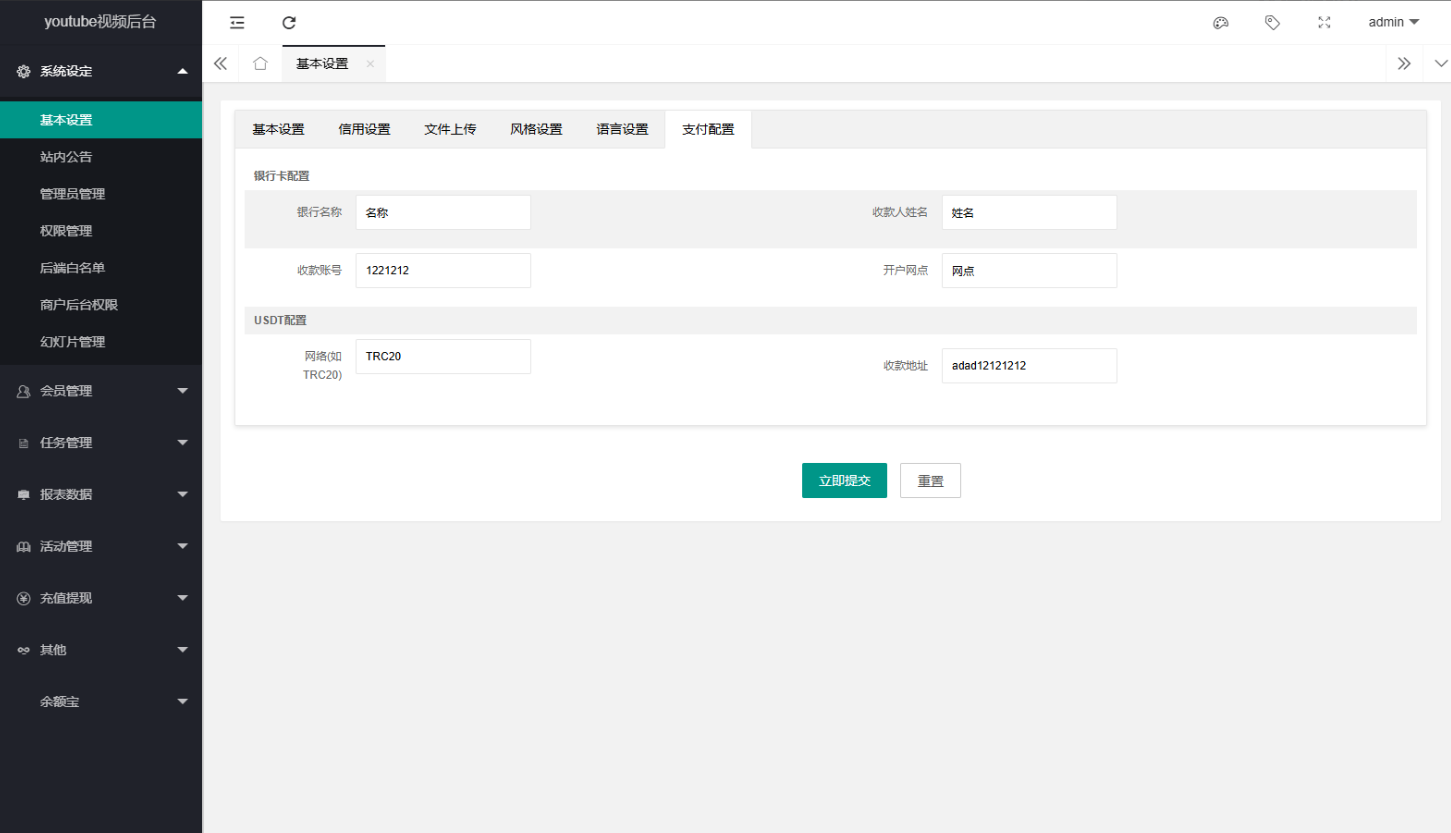Switch to the 信用设置 tab
Screen dimensions: 1451x833
(x=364, y=129)
